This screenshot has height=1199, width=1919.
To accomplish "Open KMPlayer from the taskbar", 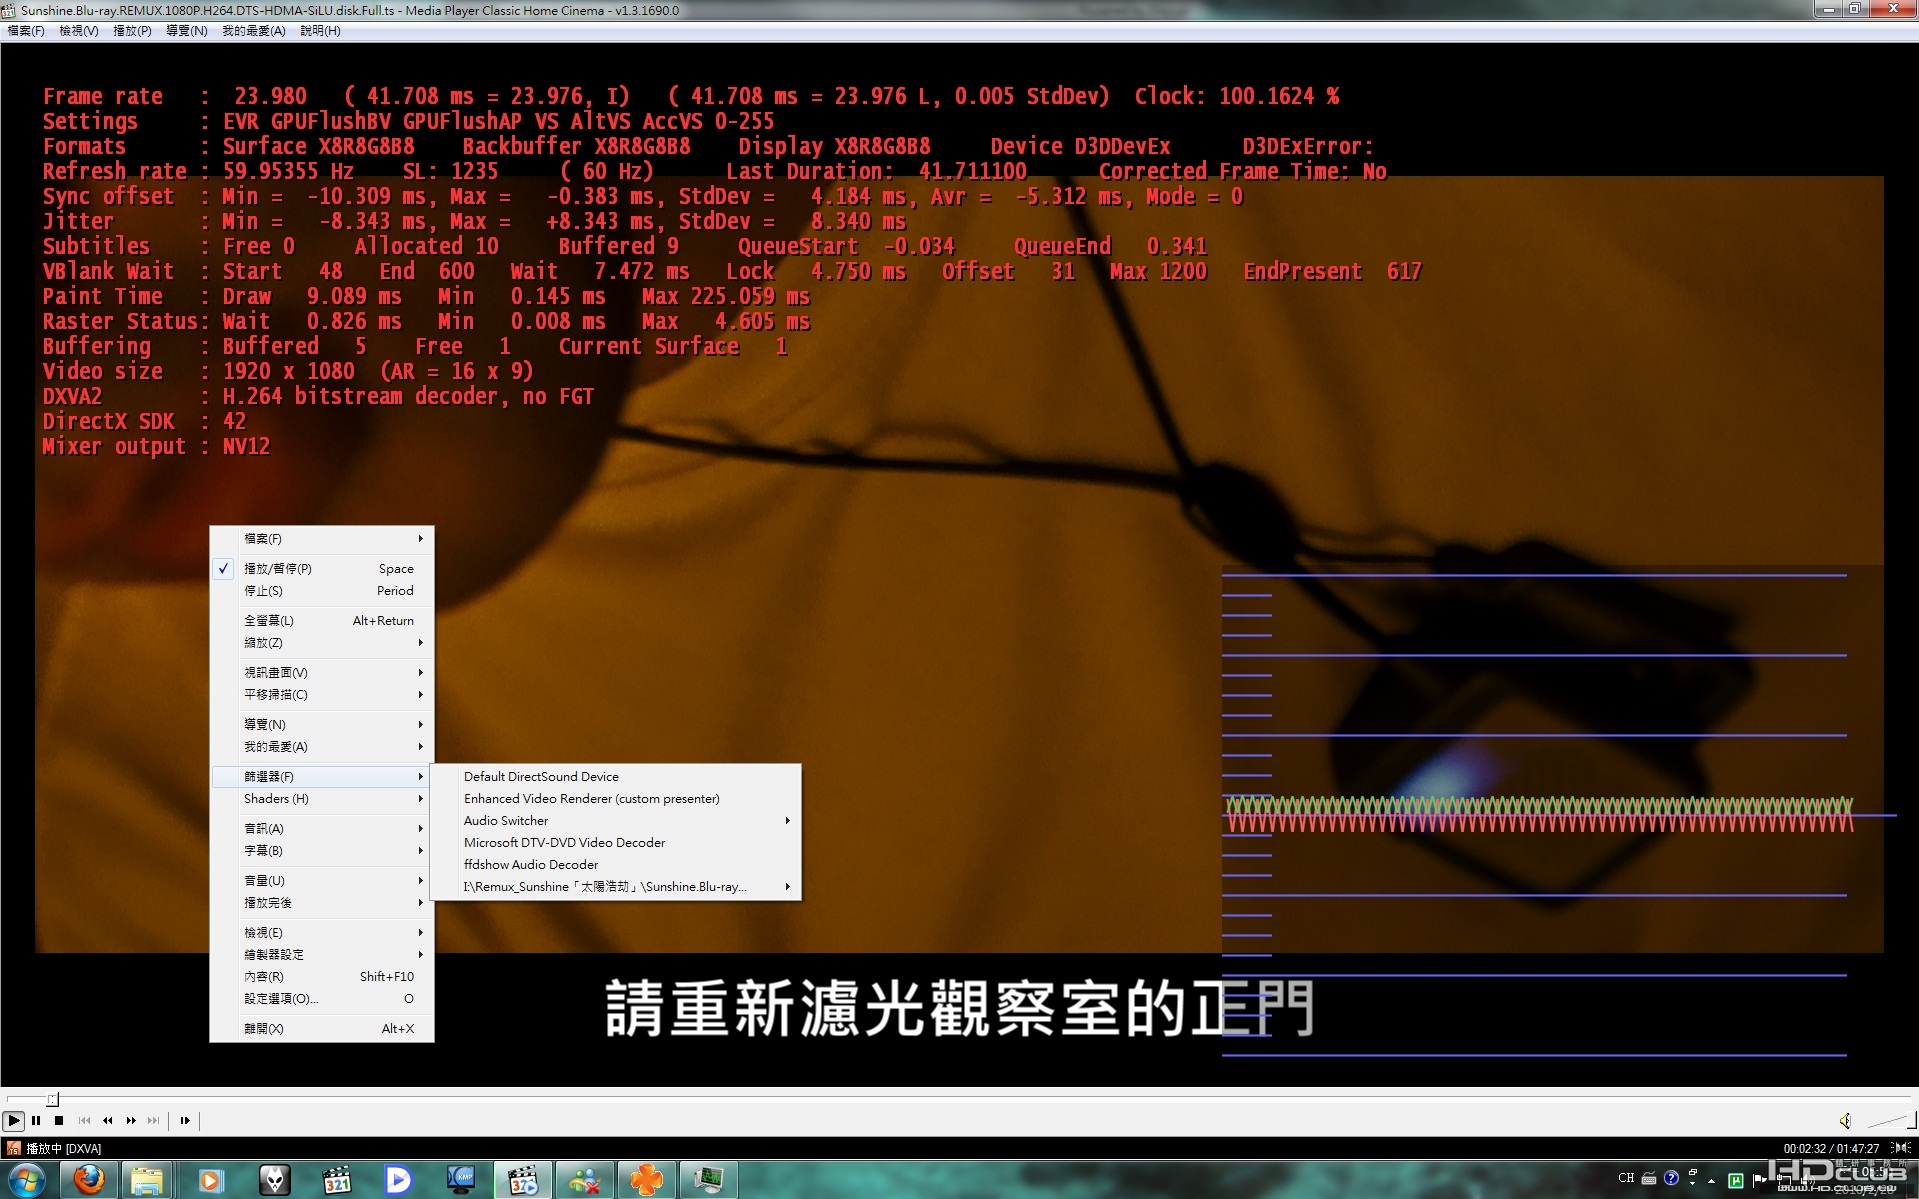I will tap(461, 1180).
